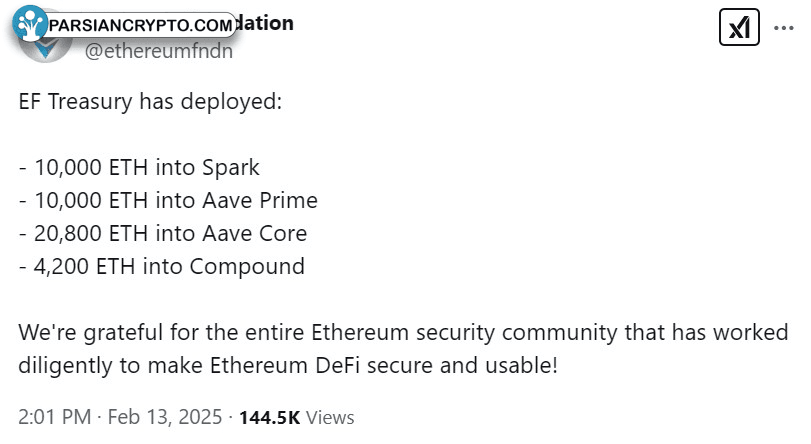Click the 2:01 PM timestamp
This screenshot has width=811, height=444.
coord(54,417)
